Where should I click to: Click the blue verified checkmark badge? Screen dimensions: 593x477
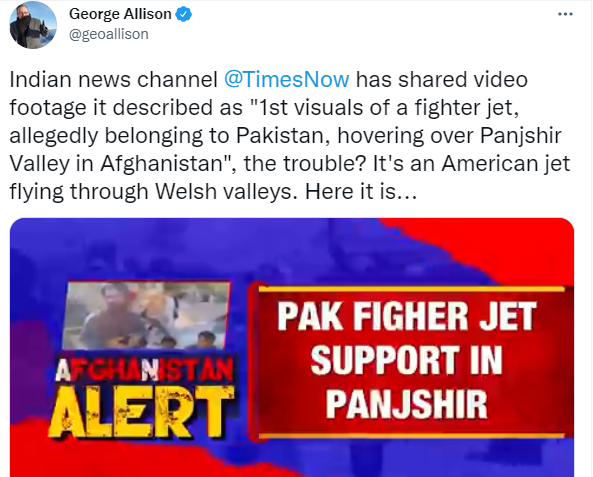click(184, 14)
